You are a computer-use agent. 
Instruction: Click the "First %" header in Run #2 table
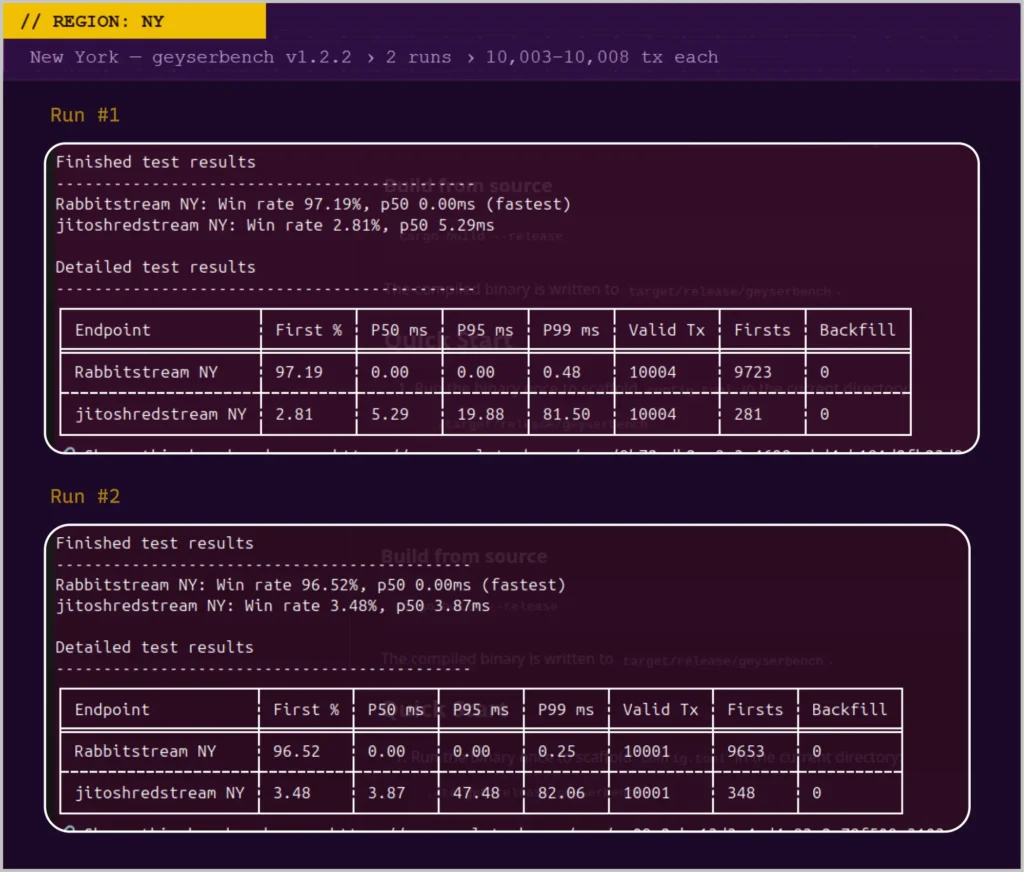coord(306,710)
